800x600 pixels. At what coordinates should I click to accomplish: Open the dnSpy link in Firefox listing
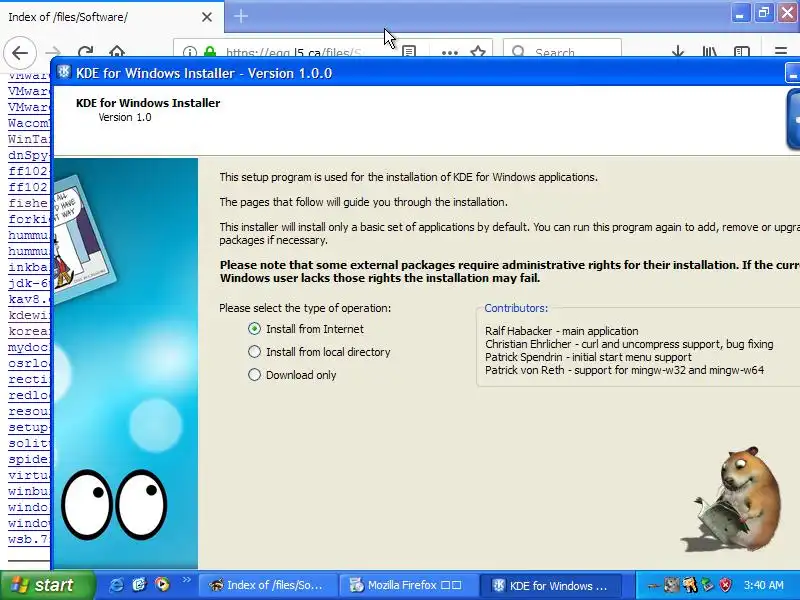(x=29, y=155)
